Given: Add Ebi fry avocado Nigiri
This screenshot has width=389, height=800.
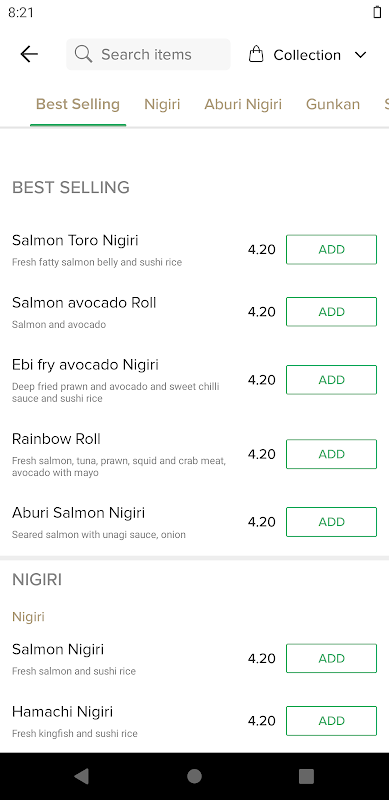Looking at the screenshot, I should [x=331, y=380].
